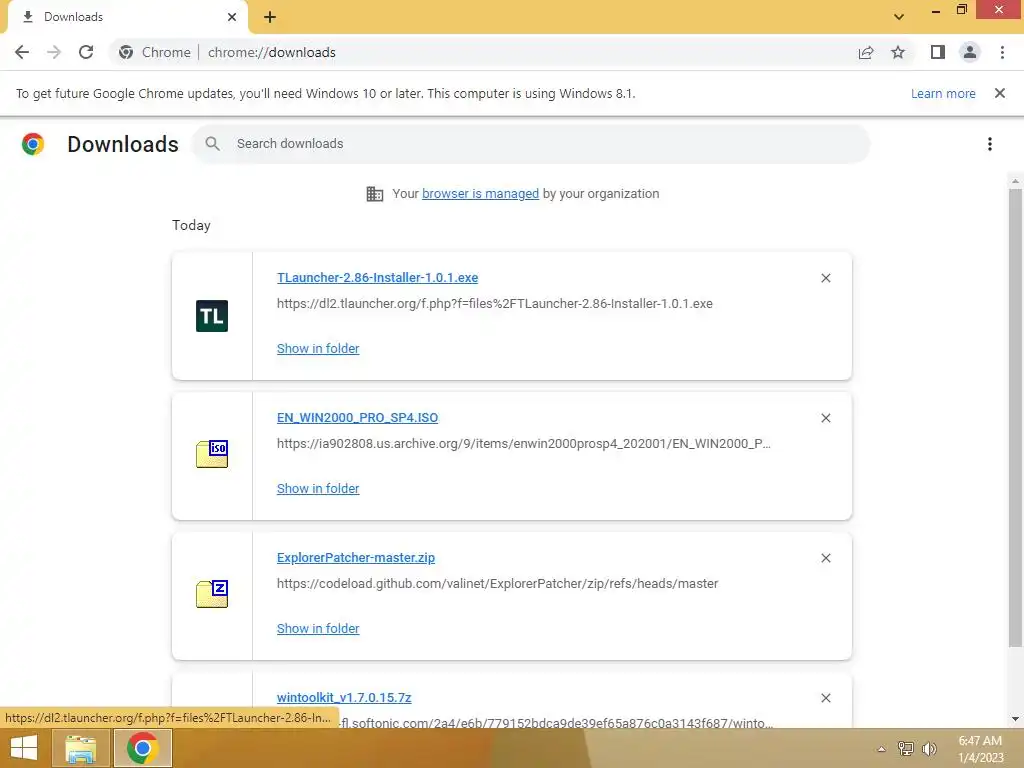Open the 'browser is managed' link
The height and width of the screenshot is (768, 1024).
pyautogui.click(x=480, y=194)
